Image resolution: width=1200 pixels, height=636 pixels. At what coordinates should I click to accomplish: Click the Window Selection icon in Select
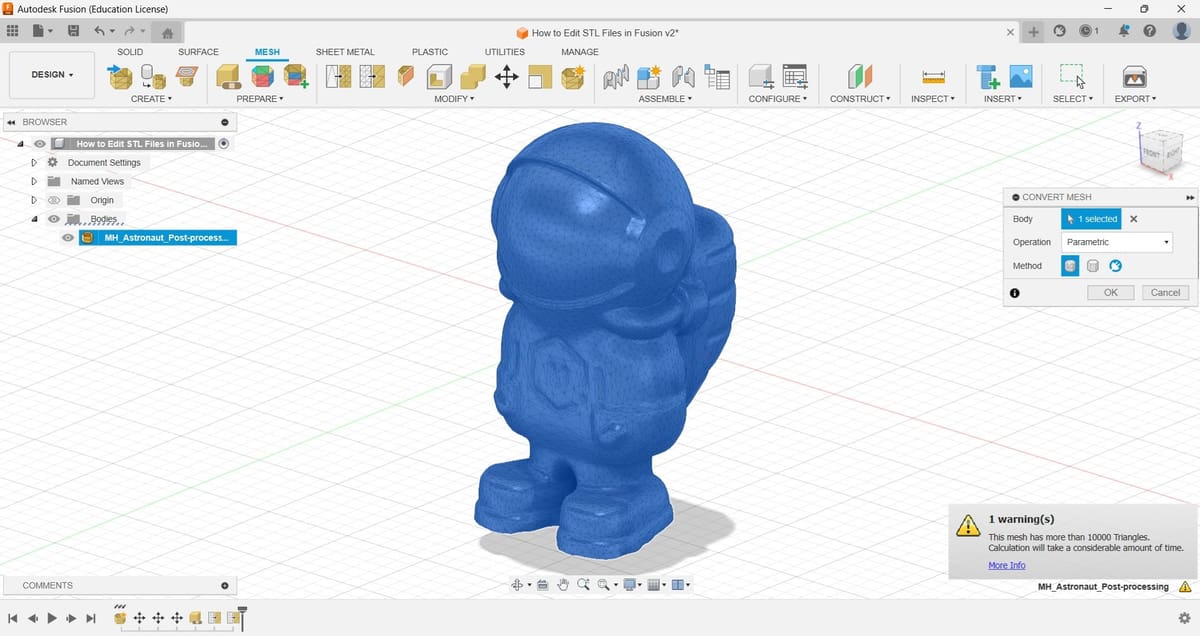point(1072,76)
